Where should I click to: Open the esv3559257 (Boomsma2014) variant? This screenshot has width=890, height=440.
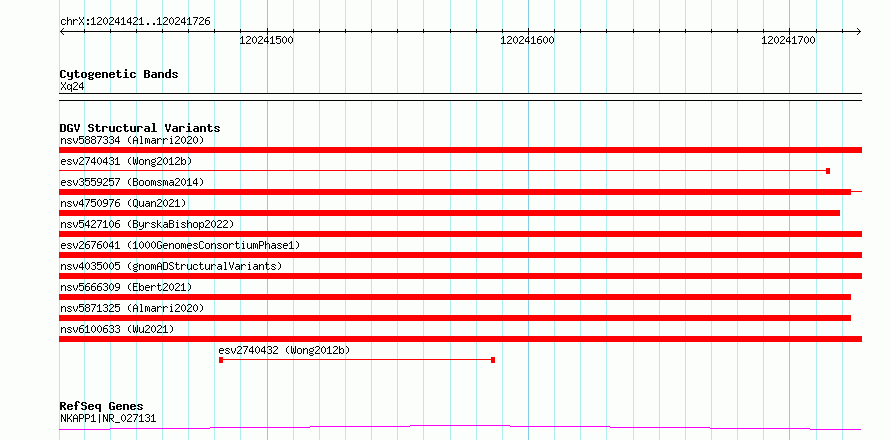(x=132, y=182)
